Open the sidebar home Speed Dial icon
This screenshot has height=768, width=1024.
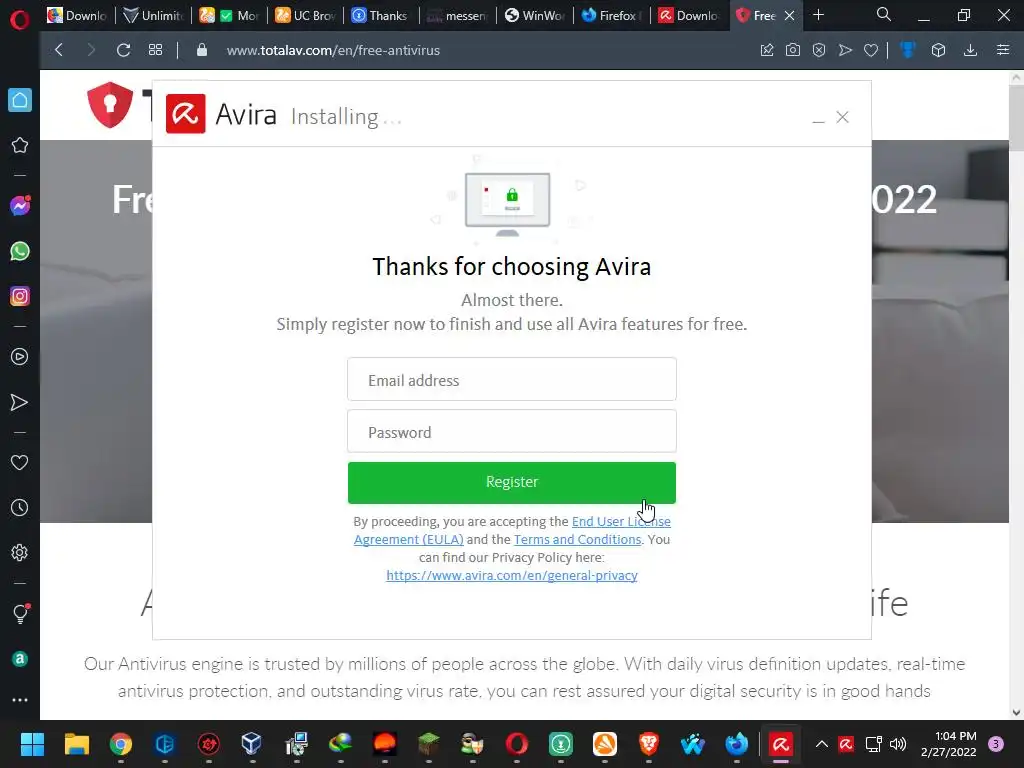point(20,100)
